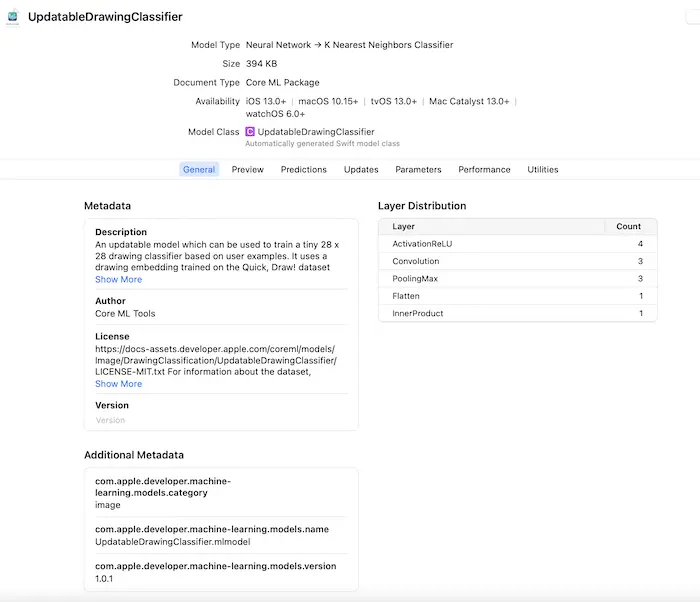The height and width of the screenshot is (602, 700).
Task: Select the ActivationReLU layer row
Action: coord(517,244)
